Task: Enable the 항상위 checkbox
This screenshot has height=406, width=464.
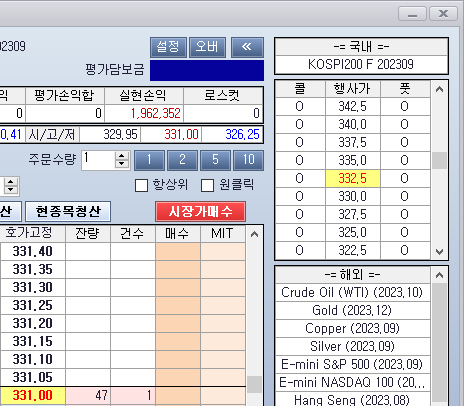Action: click(x=141, y=185)
